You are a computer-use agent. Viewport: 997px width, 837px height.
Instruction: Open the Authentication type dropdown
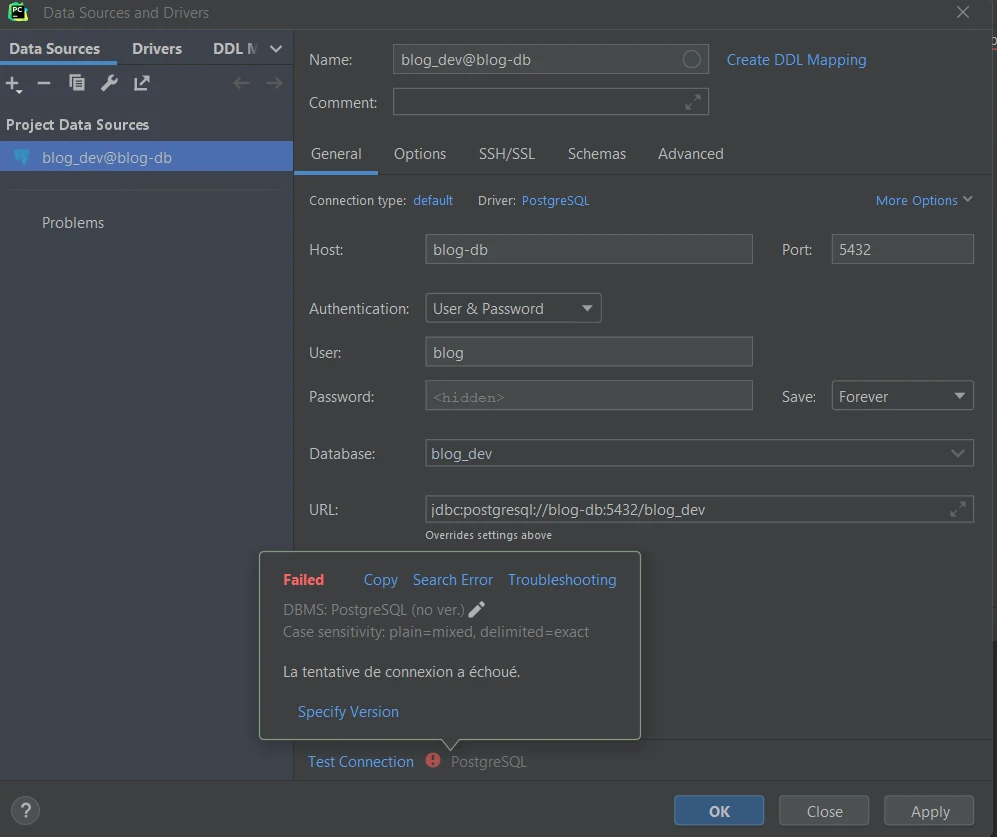513,308
